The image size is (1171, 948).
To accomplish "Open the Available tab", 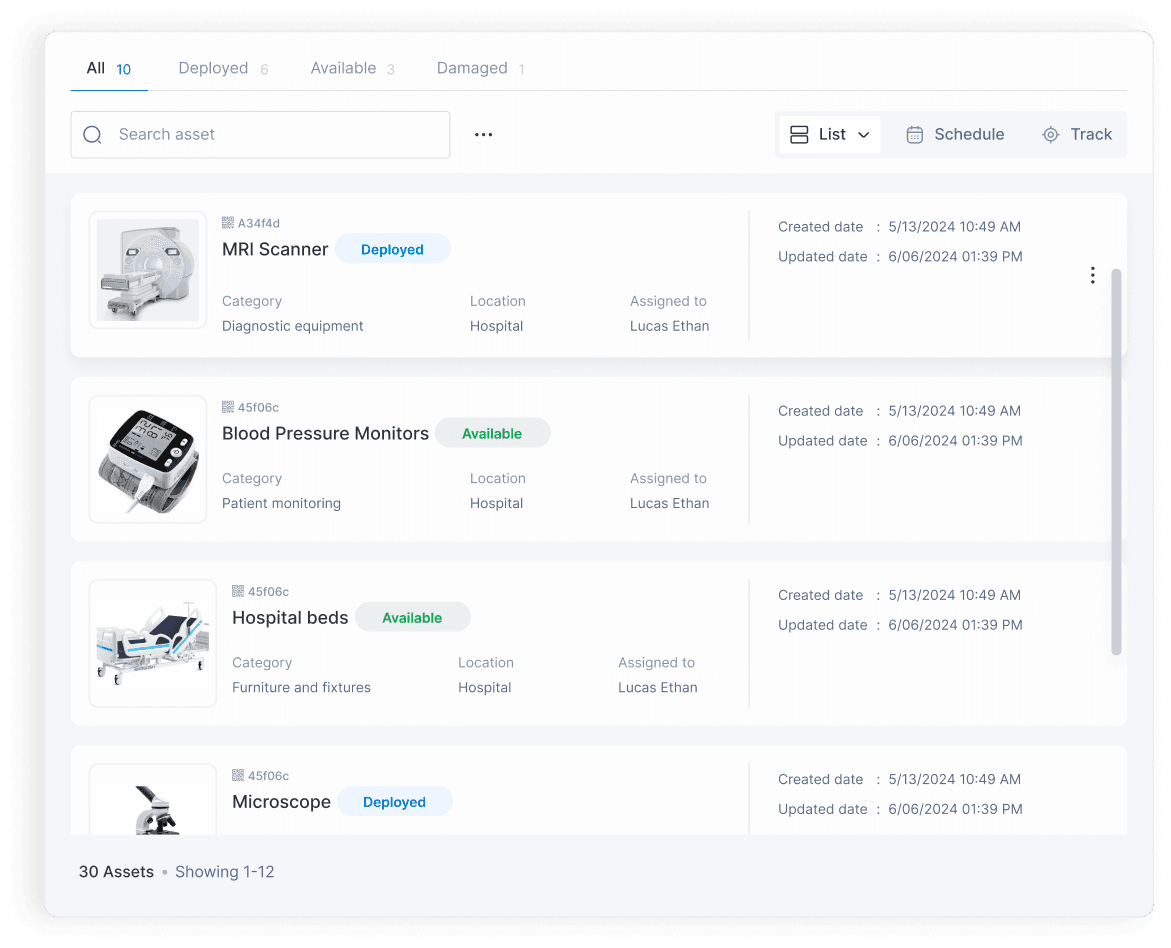I will [x=343, y=67].
